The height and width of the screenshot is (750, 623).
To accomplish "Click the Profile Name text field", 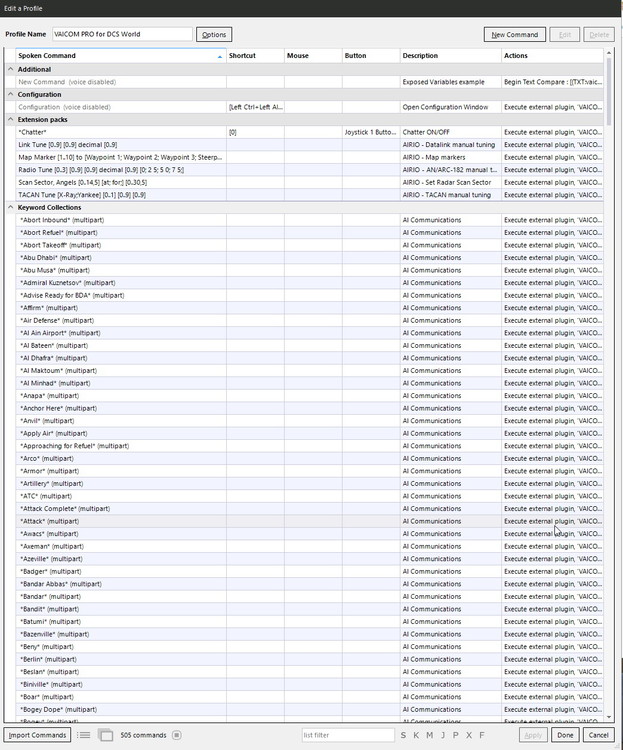I will click(122, 34).
